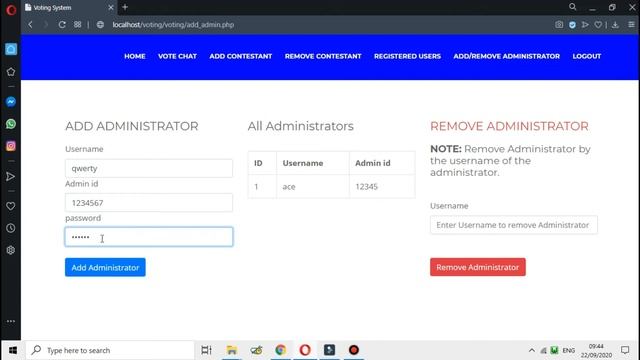Open ADD CONTESTANT page
This screenshot has width=640, height=360.
pos(240,56)
